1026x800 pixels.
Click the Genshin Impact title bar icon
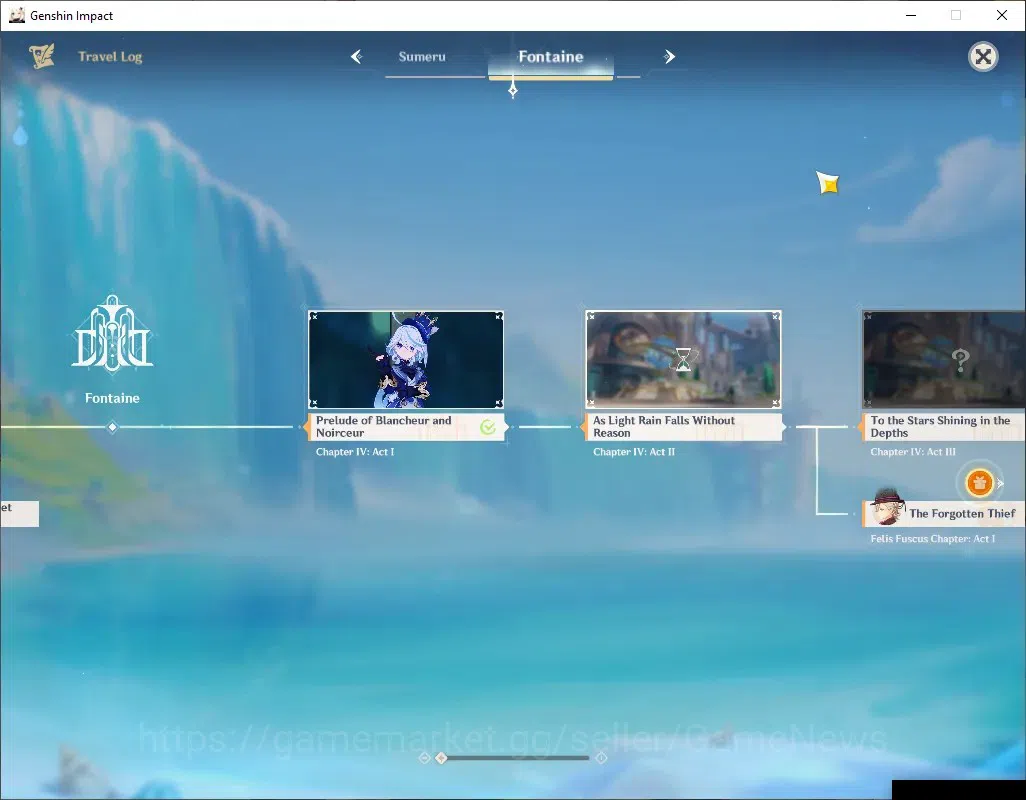(x=16, y=15)
